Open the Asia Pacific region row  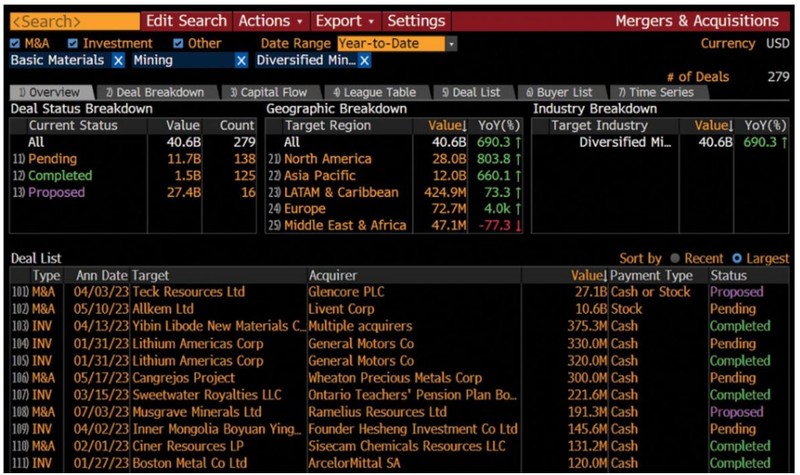point(395,176)
